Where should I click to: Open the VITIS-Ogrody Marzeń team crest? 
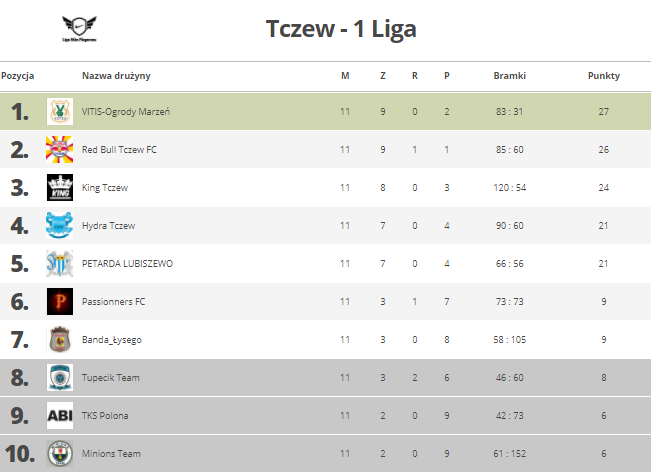pos(60,112)
